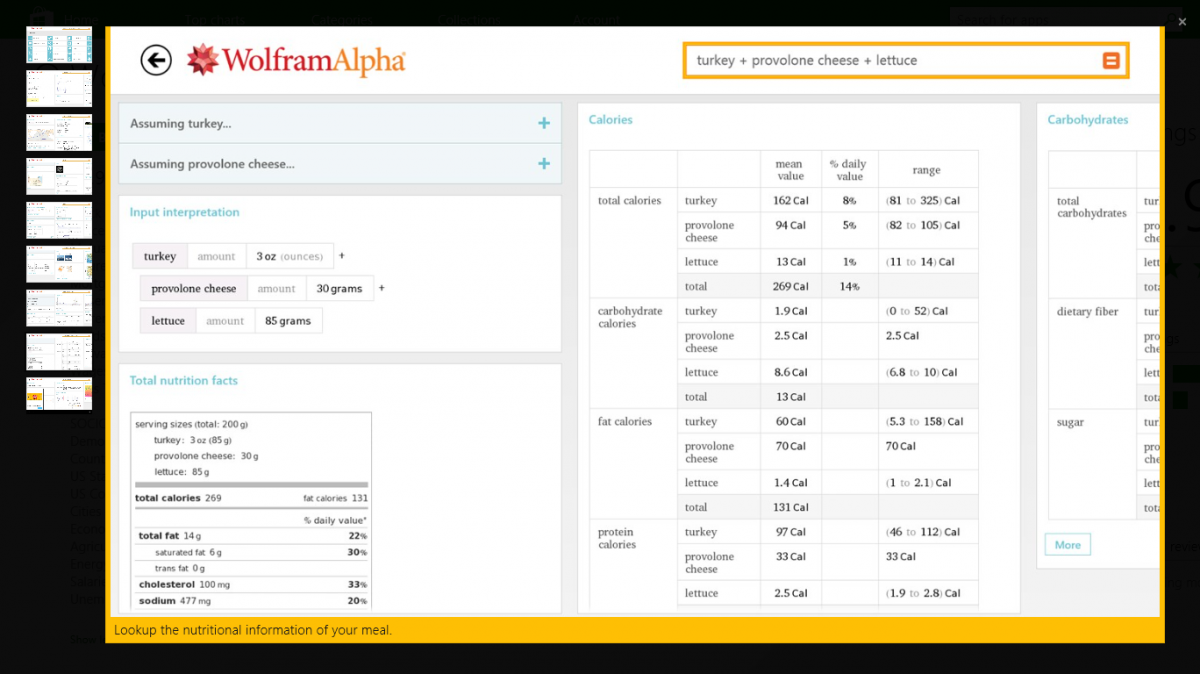Open the second thumbnail in the screenshot strip

pos(59,88)
